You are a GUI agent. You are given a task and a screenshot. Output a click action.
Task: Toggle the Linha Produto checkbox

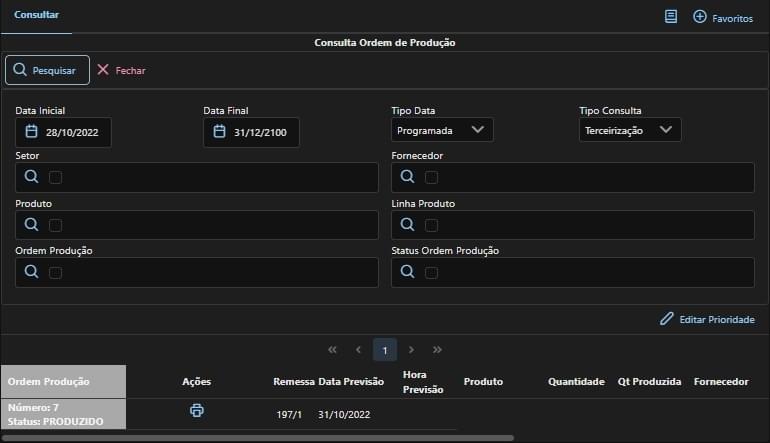[431, 225]
